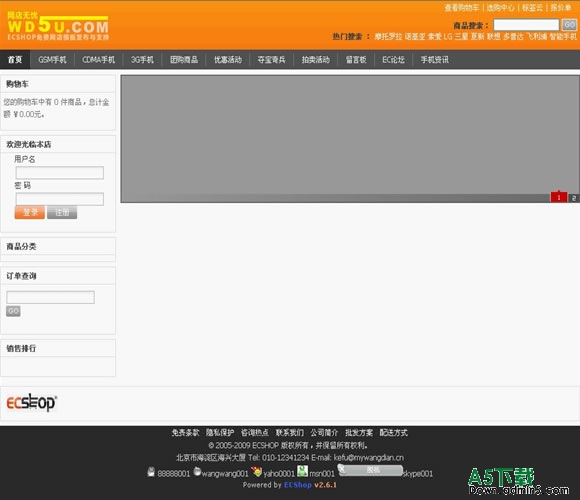Click the msn001 contact text
Viewport: 580px width, 500px height.
tap(322, 473)
